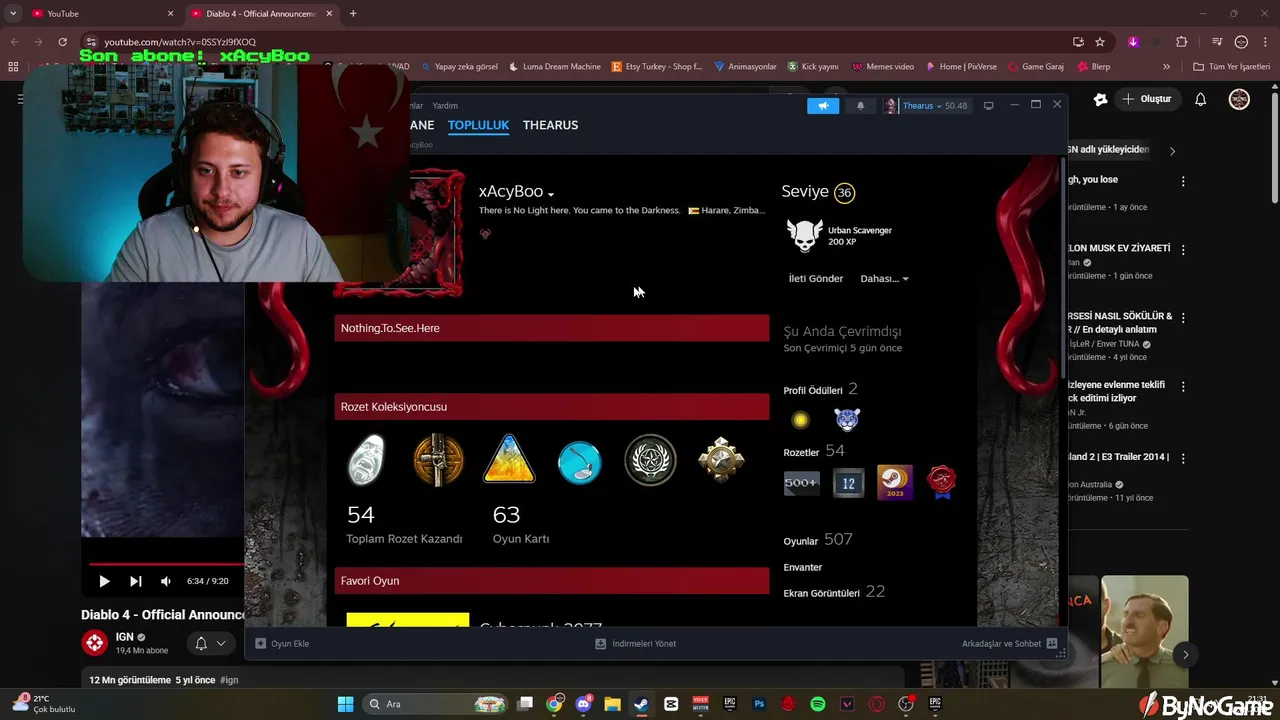Open the Chrome extensions puzzle icon
Image resolution: width=1280 pixels, height=720 pixels.
pyautogui.click(x=1181, y=42)
